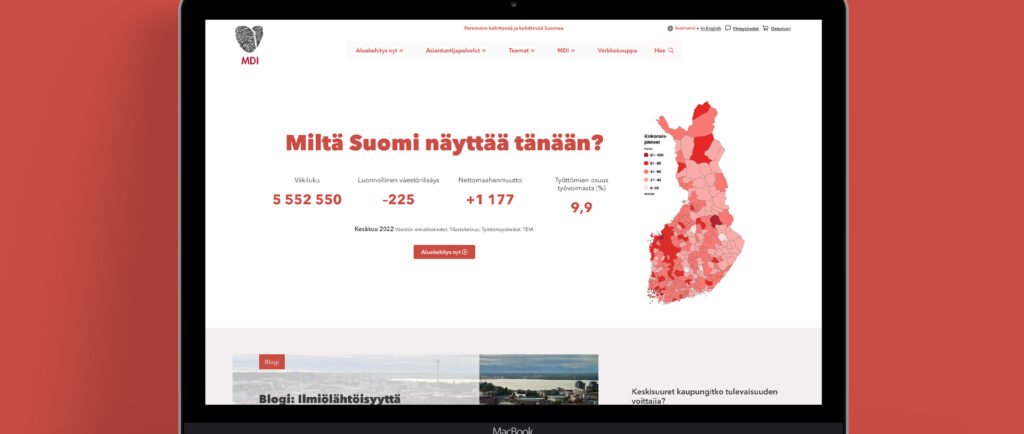Image resolution: width=1024 pixels, height=434 pixels.
Task: Select Hae in the navigation bar
Action: [660, 50]
